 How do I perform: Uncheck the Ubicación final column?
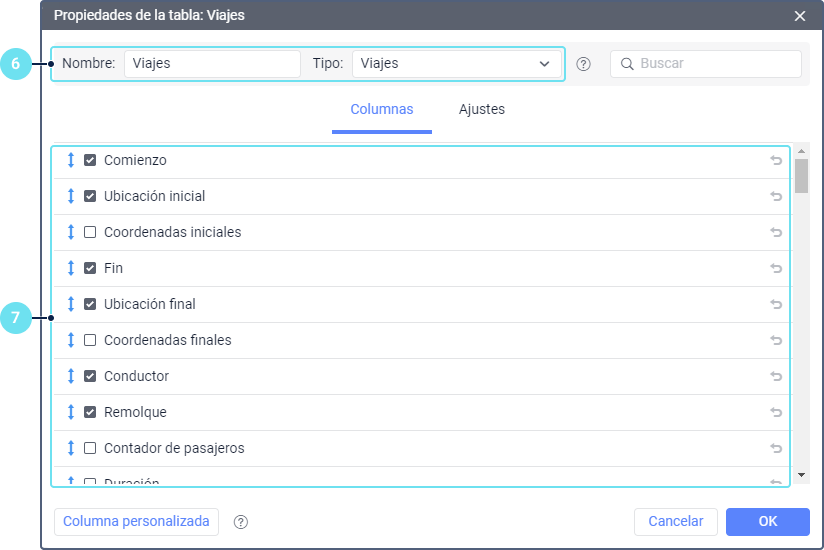[90, 304]
